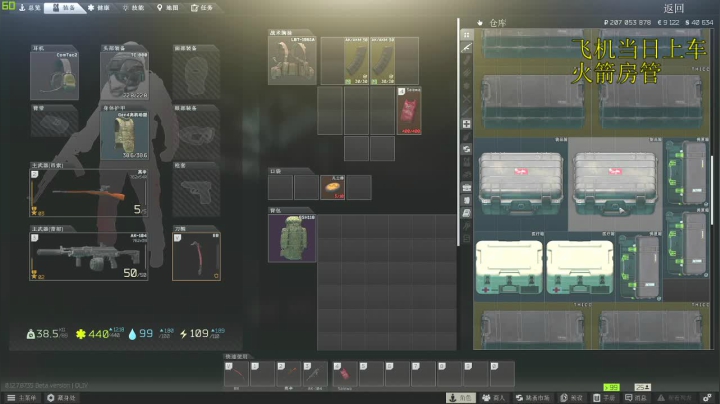Viewport: 720px width, 404px height.
Task: Click the carry weight value 38.5
Action: [x=46, y=334]
